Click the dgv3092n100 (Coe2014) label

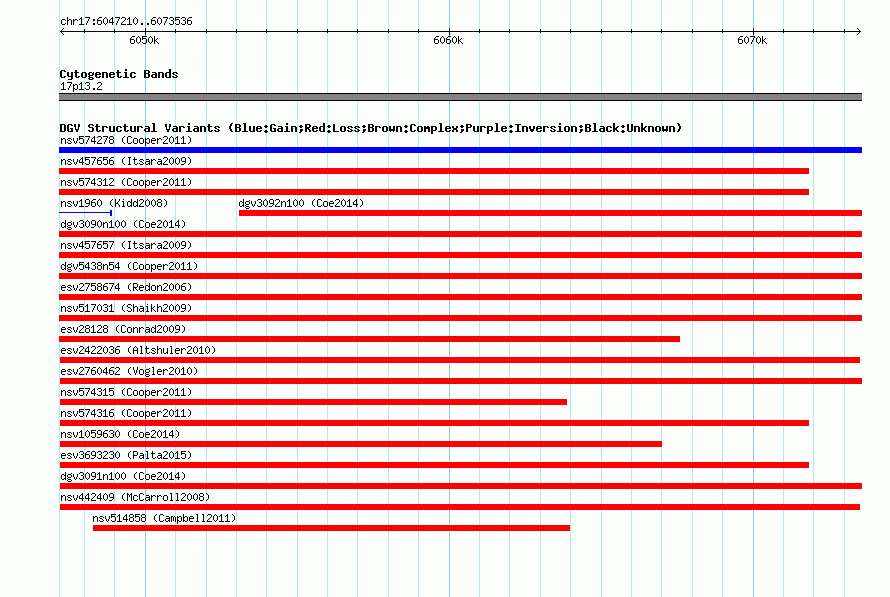(301, 203)
